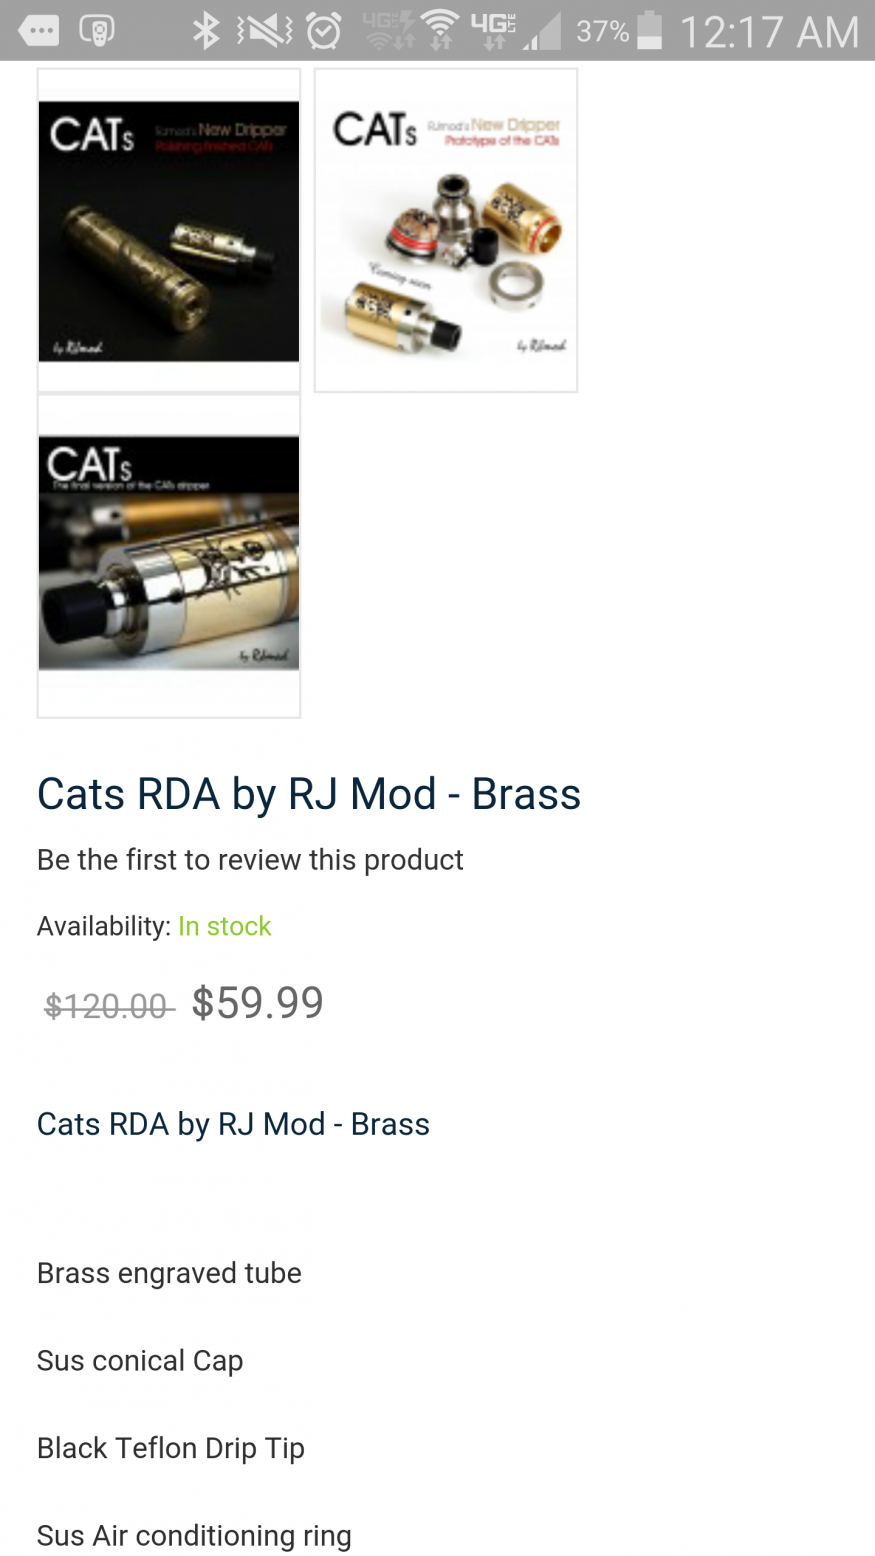Tap the Bluetooth status icon
The image size is (875, 1556).
click(206, 31)
